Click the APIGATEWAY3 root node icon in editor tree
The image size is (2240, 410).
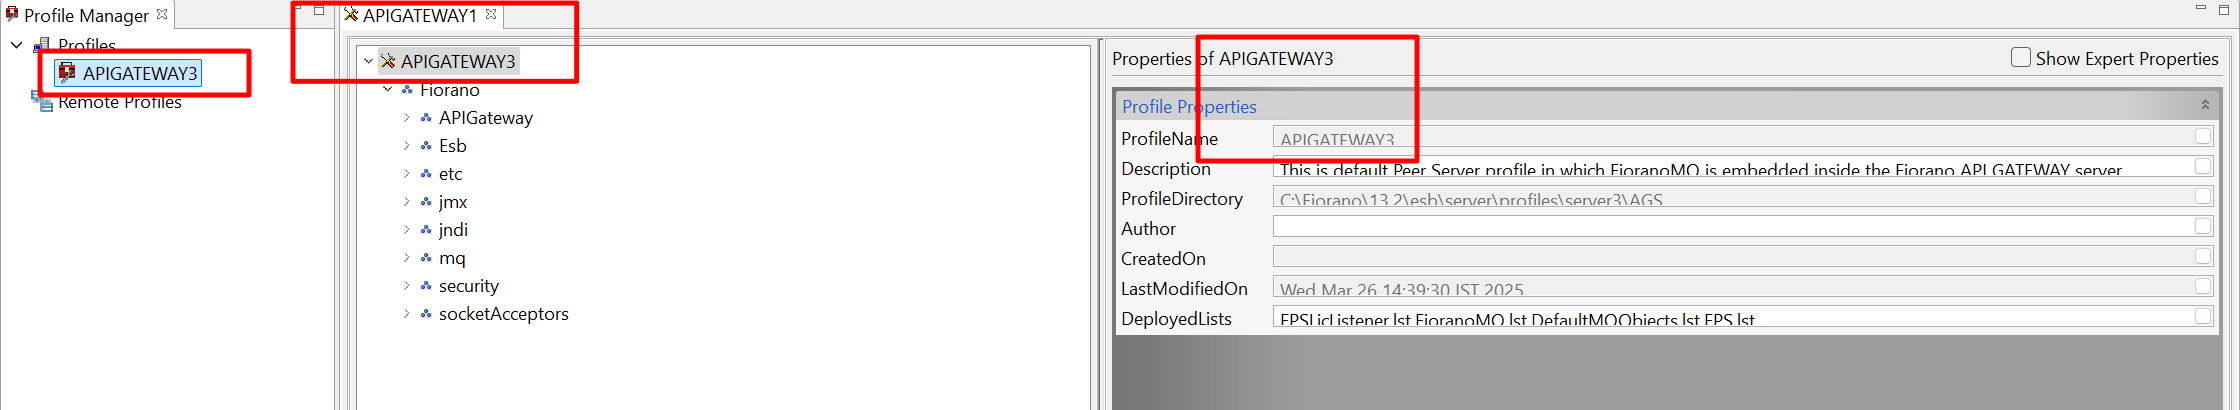tap(388, 61)
